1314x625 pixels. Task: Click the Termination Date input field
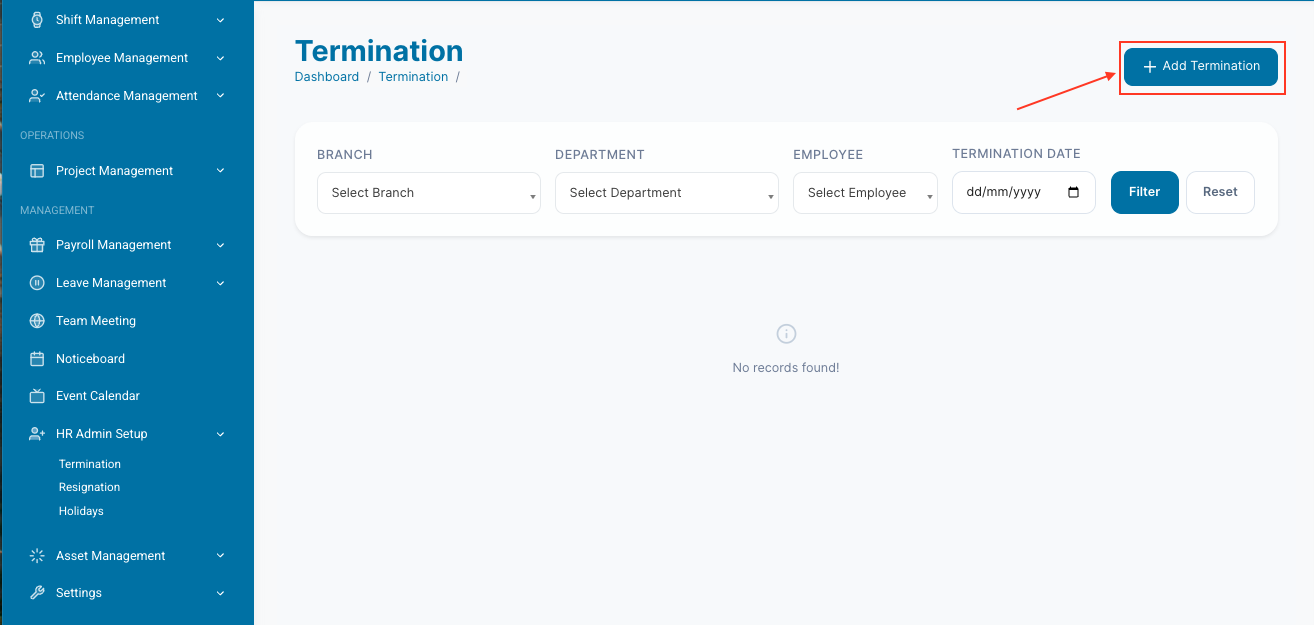tap(1014, 193)
